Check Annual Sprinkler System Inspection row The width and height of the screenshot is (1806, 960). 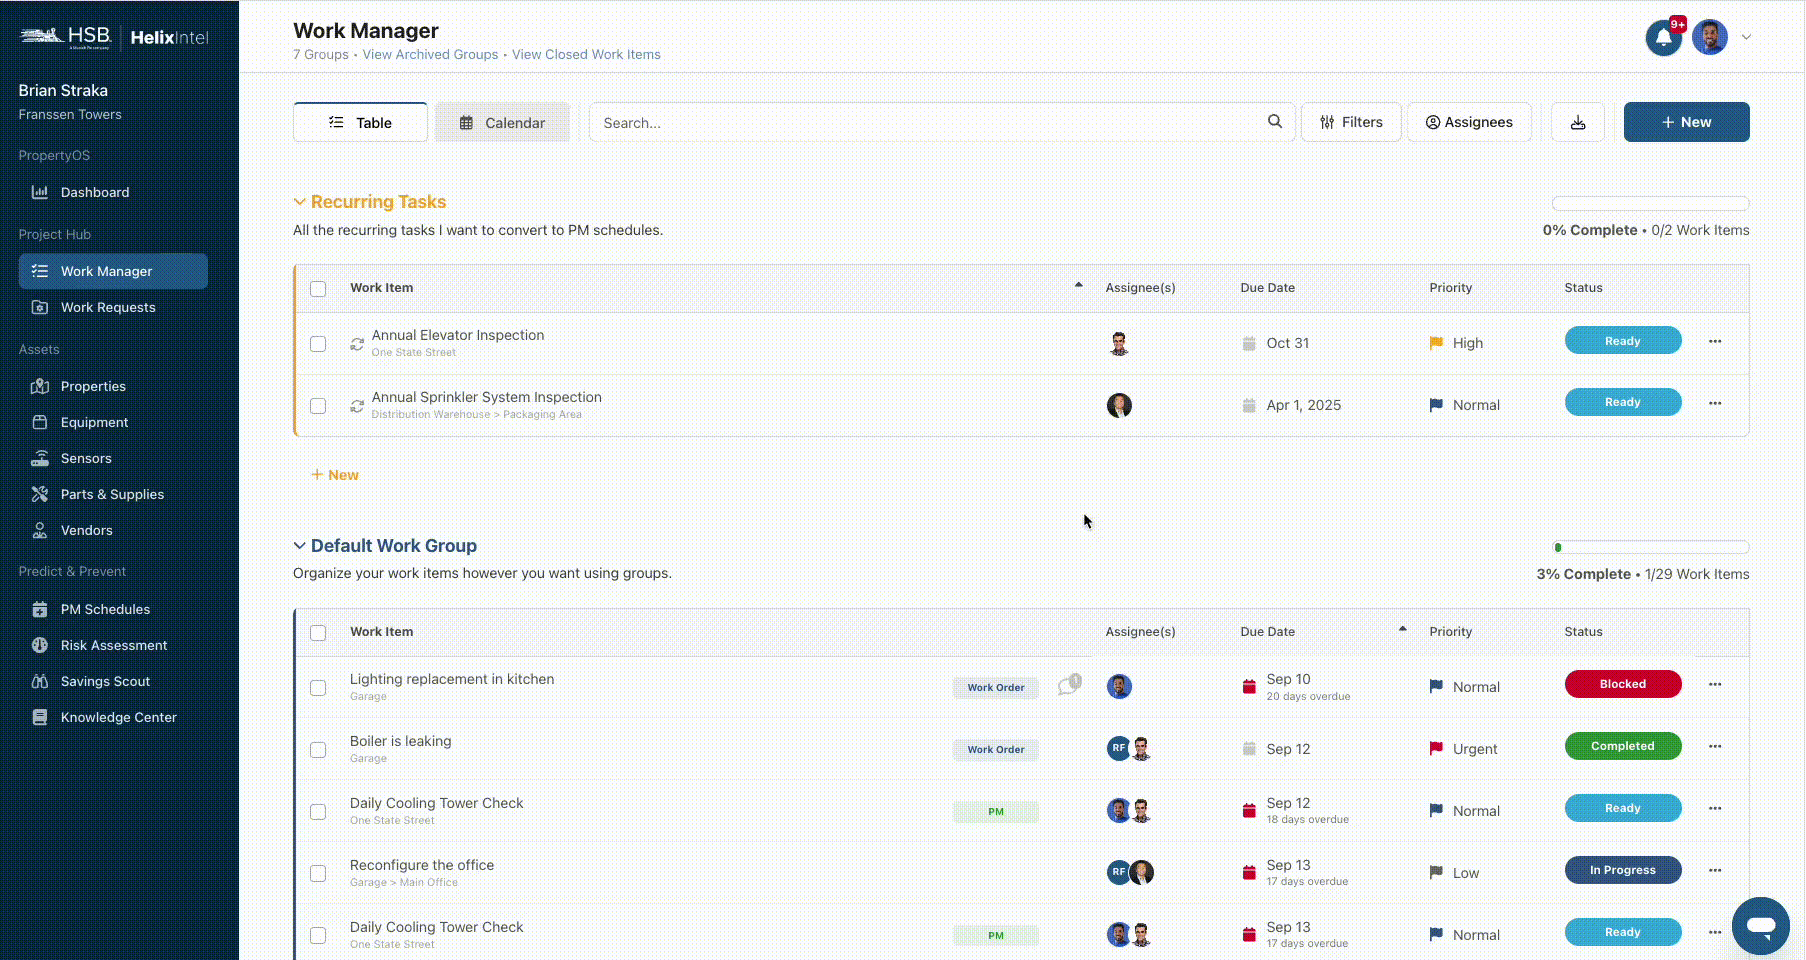point(318,406)
